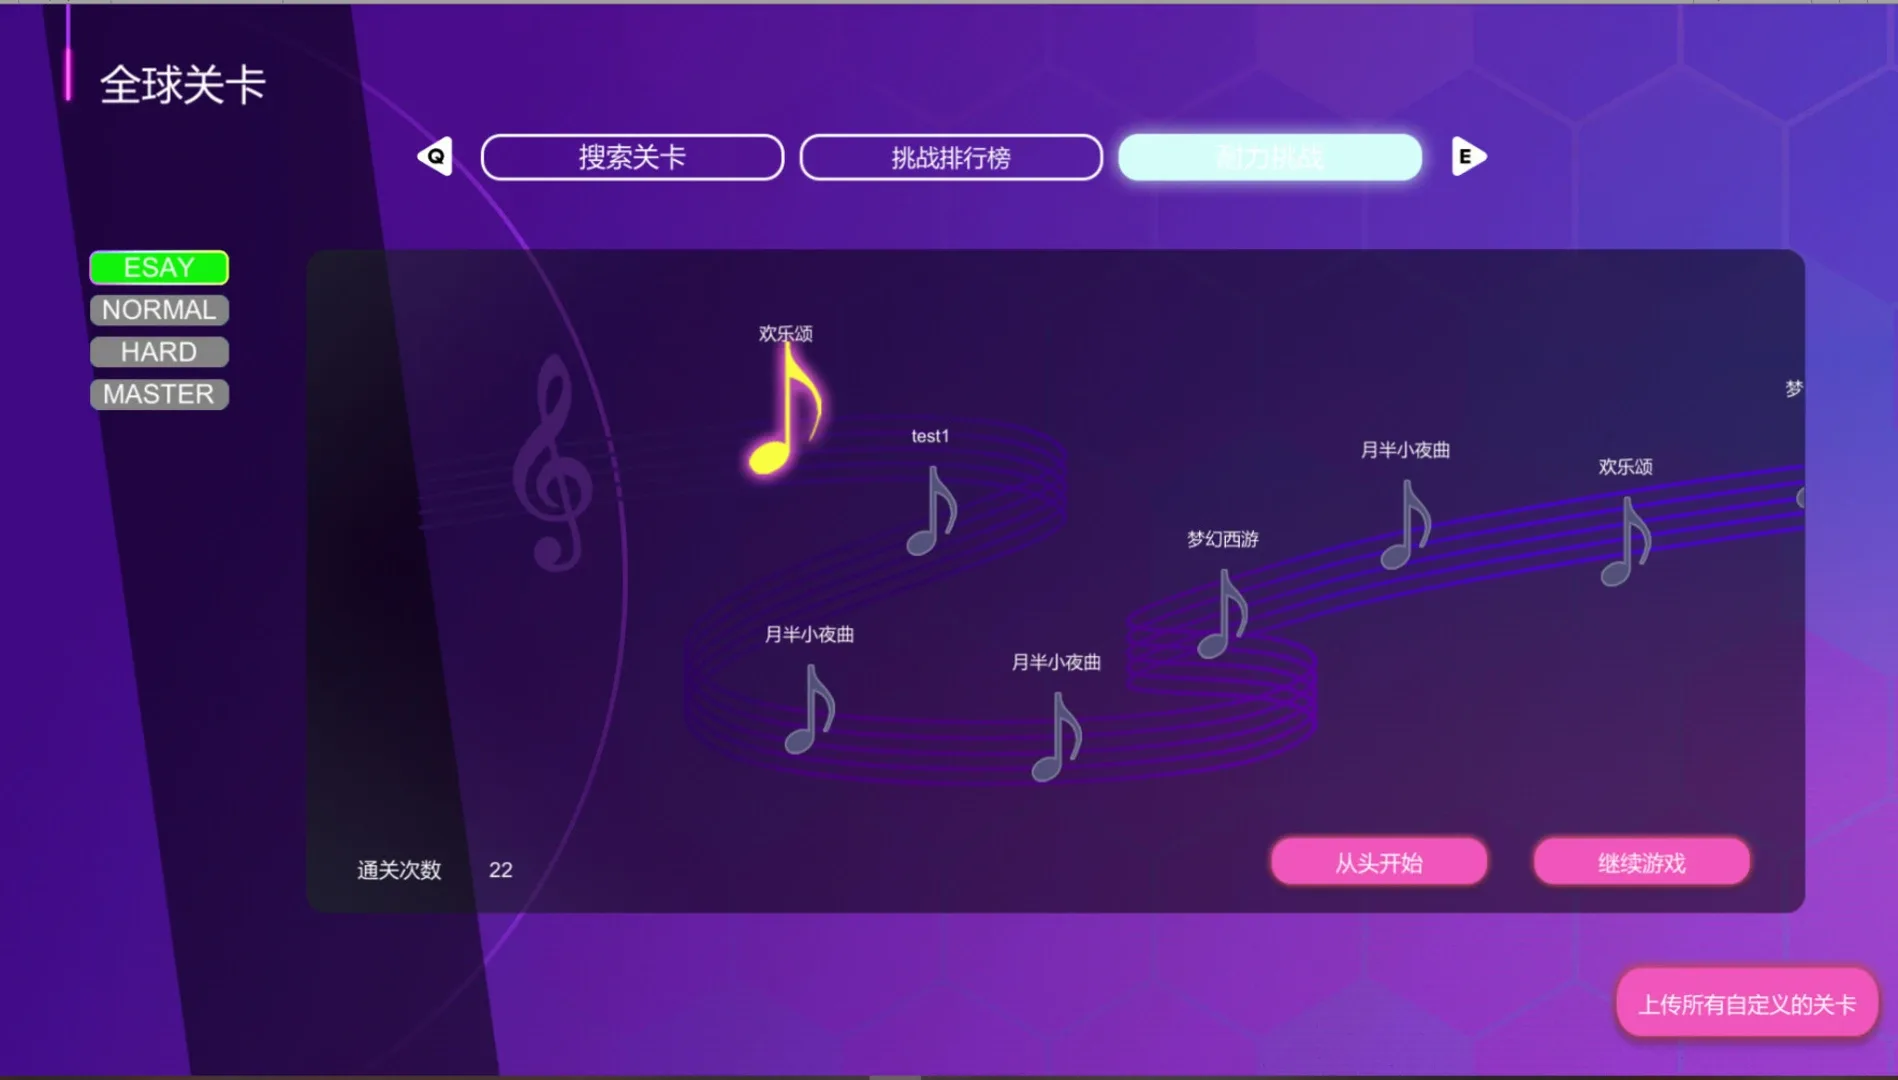Image resolution: width=1898 pixels, height=1080 pixels.
Task: Click the 全球关卡 page title
Action: pos(183,85)
